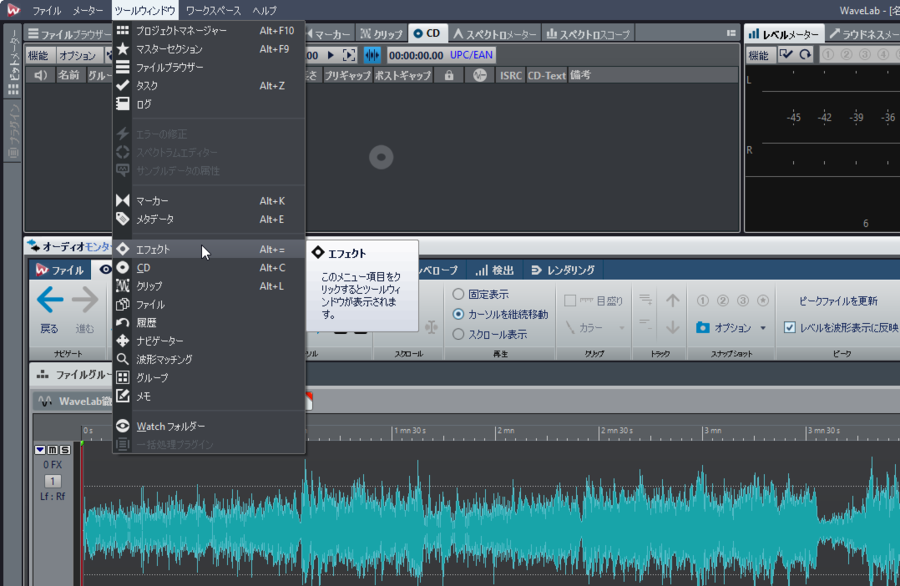This screenshot has height=586, width=900.
Task: Switch to the レベルメーター tab
Action: (x=784, y=34)
